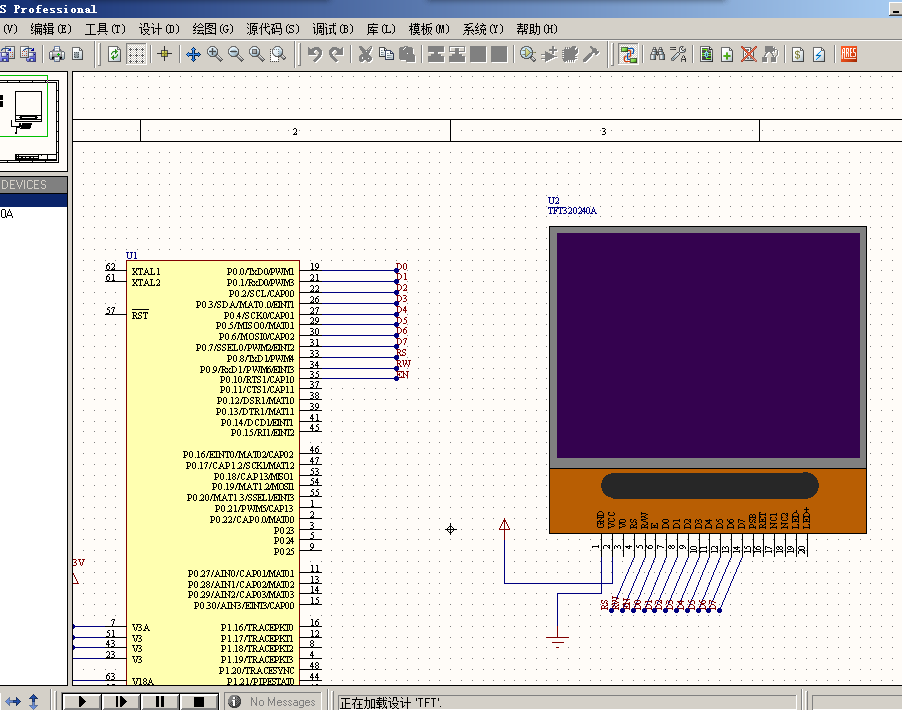Image resolution: width=902 pixels, height=710 pixels.
Task: Click the ground terminal symbol
Action: click(557, 640)
